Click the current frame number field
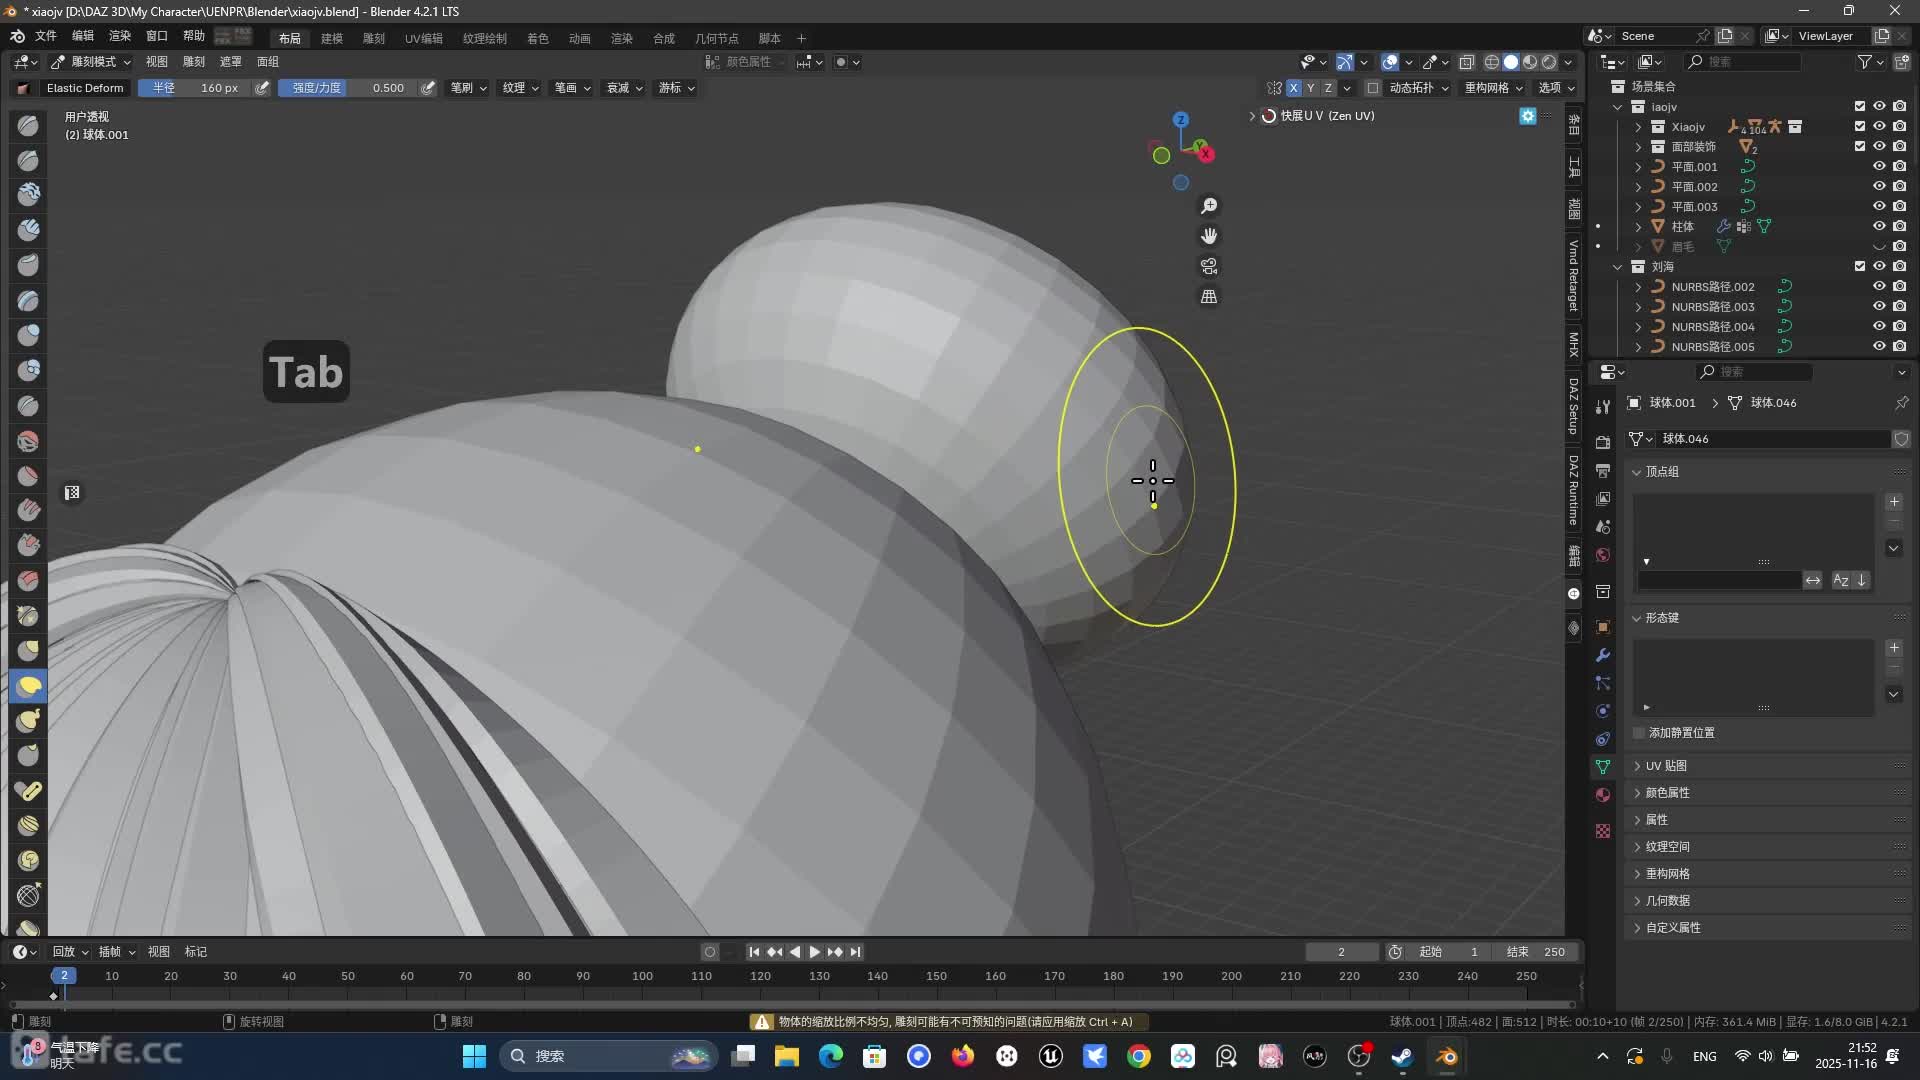1920x1080 pixels. coord(1341,952)
